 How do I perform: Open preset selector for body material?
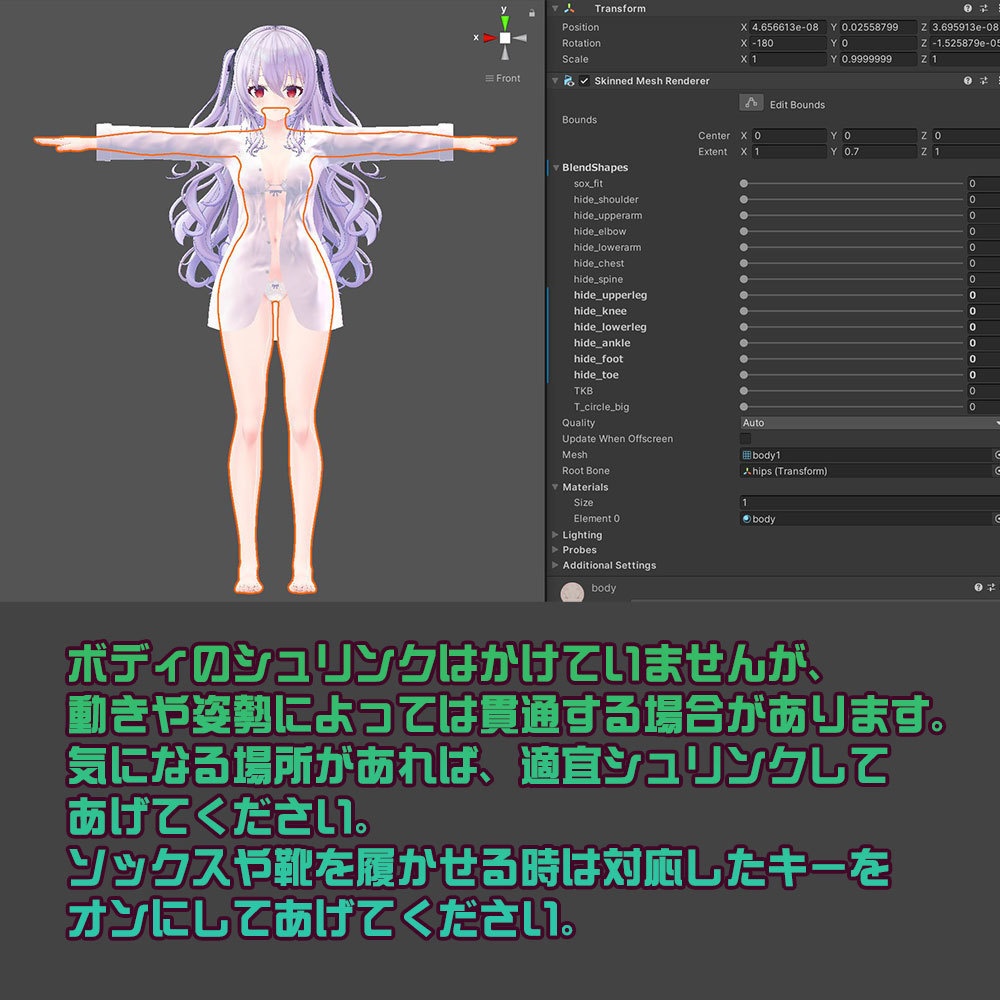point(991,587)
